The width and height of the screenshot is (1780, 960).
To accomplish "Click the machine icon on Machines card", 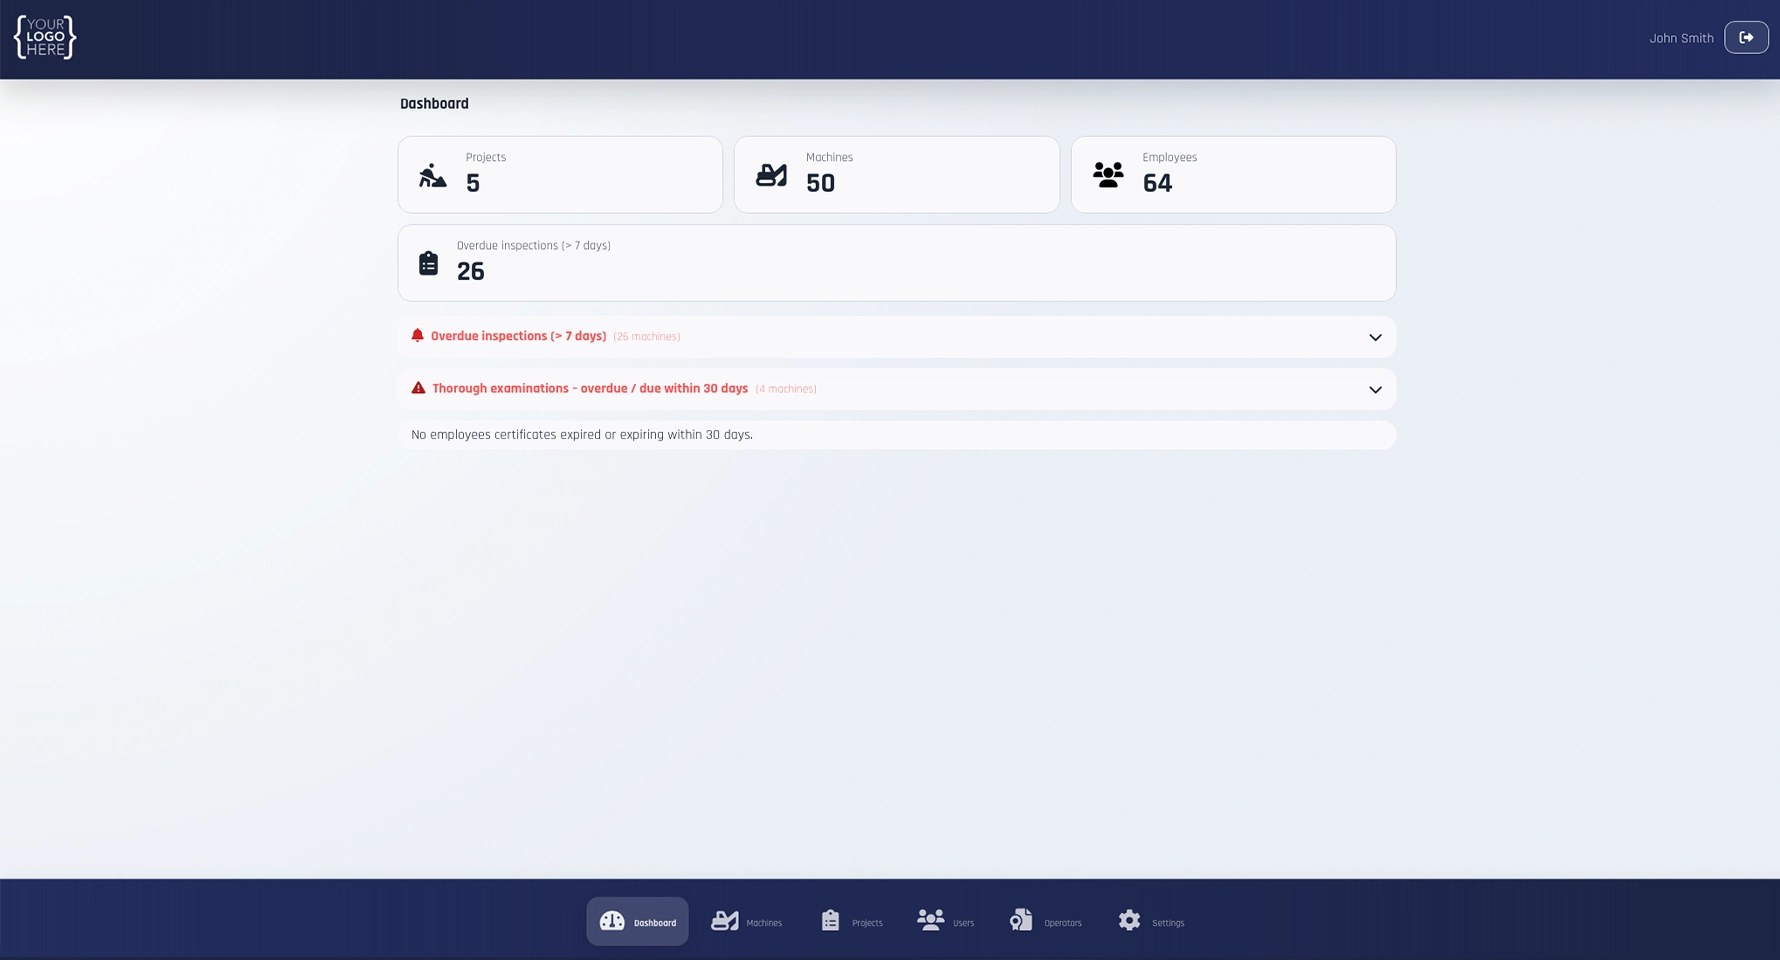I will [x=771, y=174].
